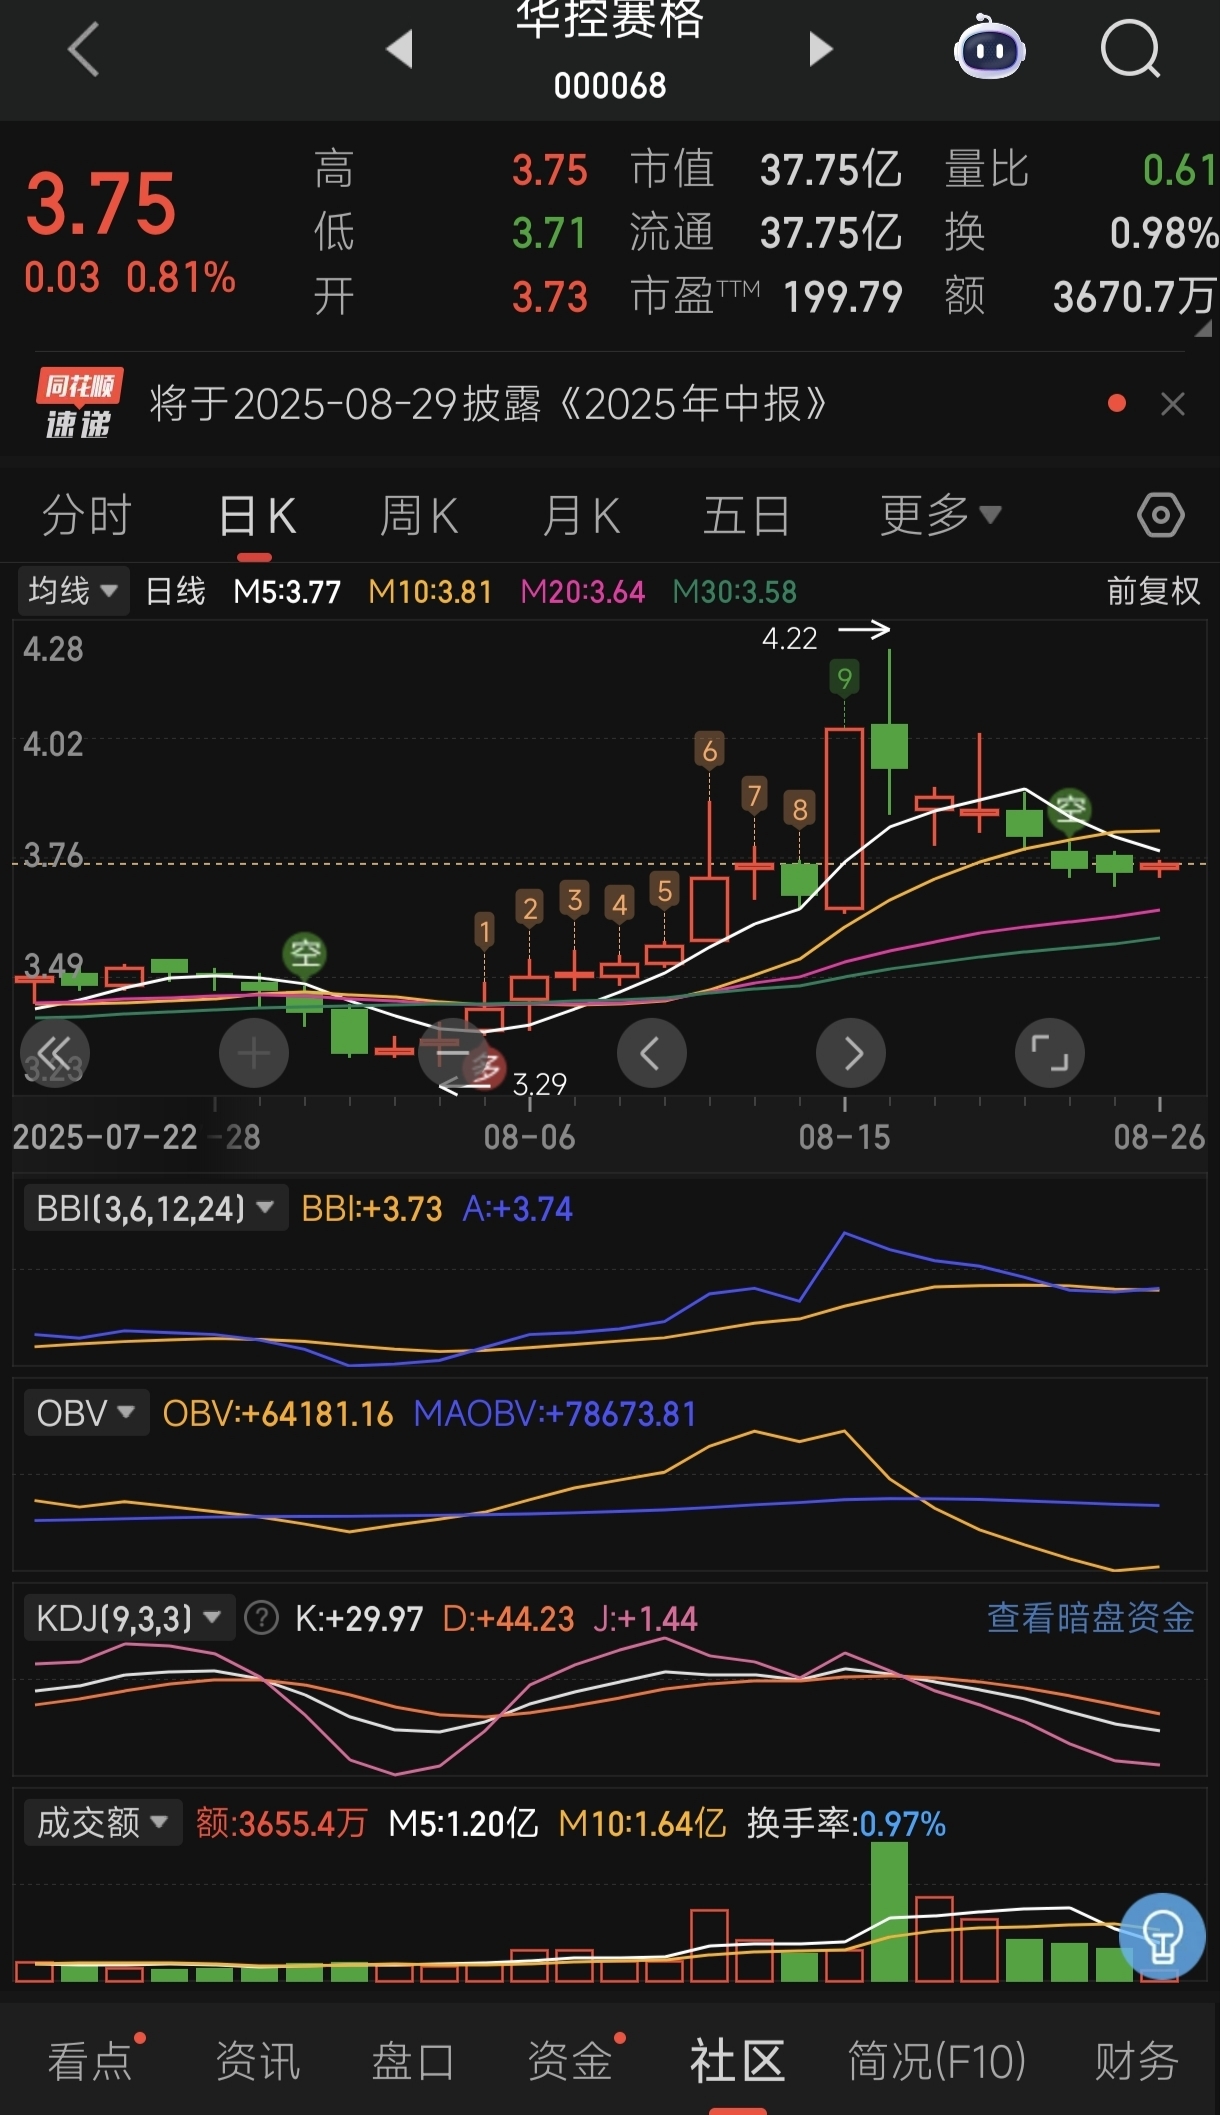The width and height of the screenshot is (1220, 2115).
Task: Tap the 市值 37.75亿 value
Action: coord(831,169)
